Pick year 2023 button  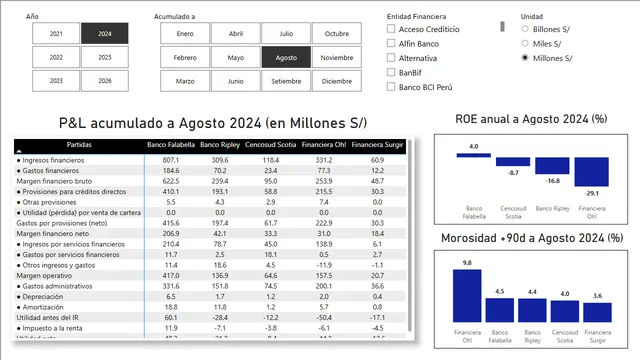click(56, 81)
